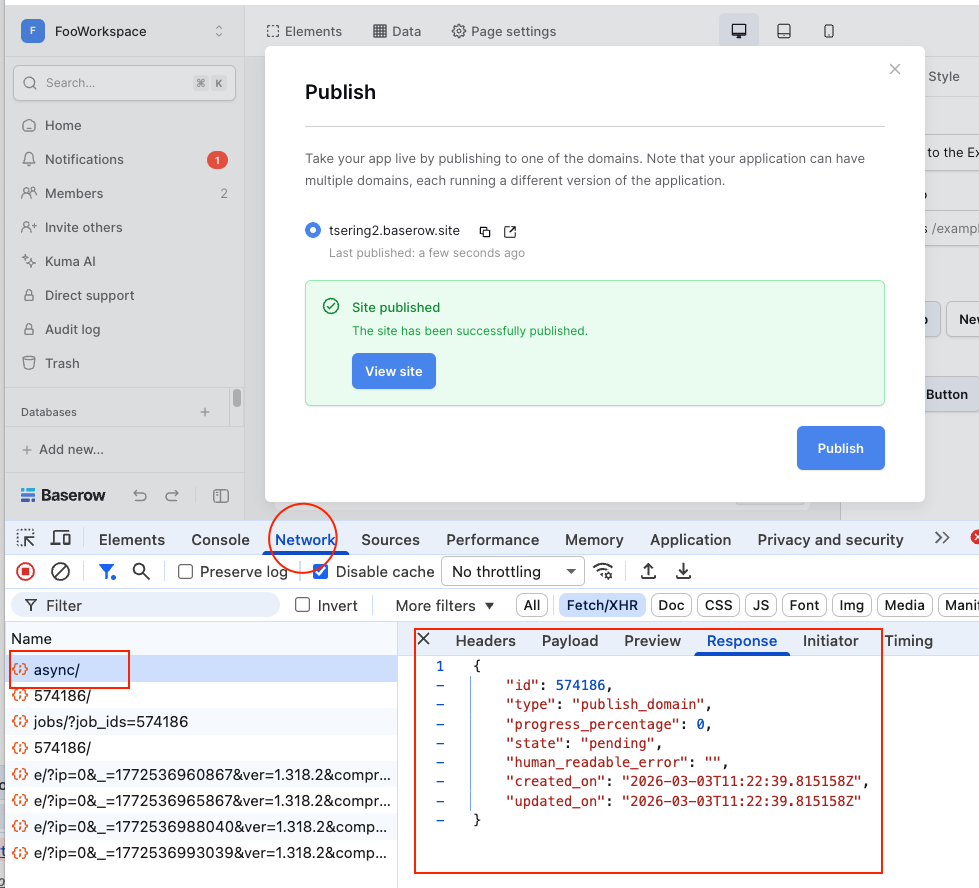Screen dimensions: 979x888
Task: Clear the network log
Action: [x=60, y=572]
